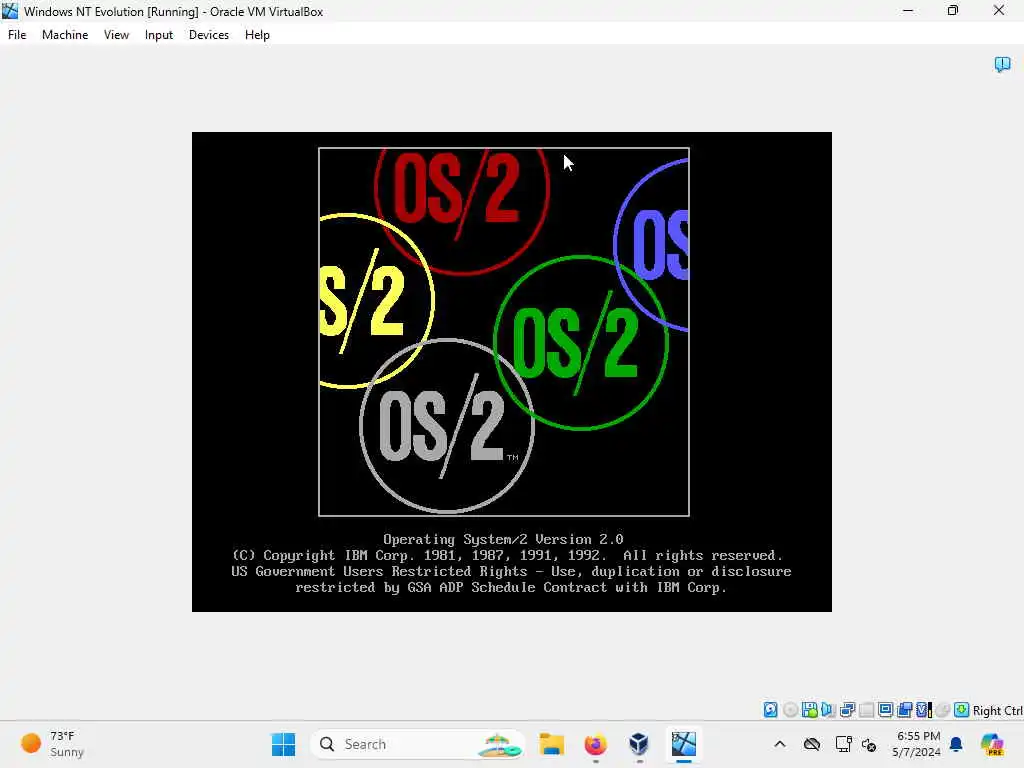
Task: Open File Explorer from taskbar
Action: tap(551, 744)
